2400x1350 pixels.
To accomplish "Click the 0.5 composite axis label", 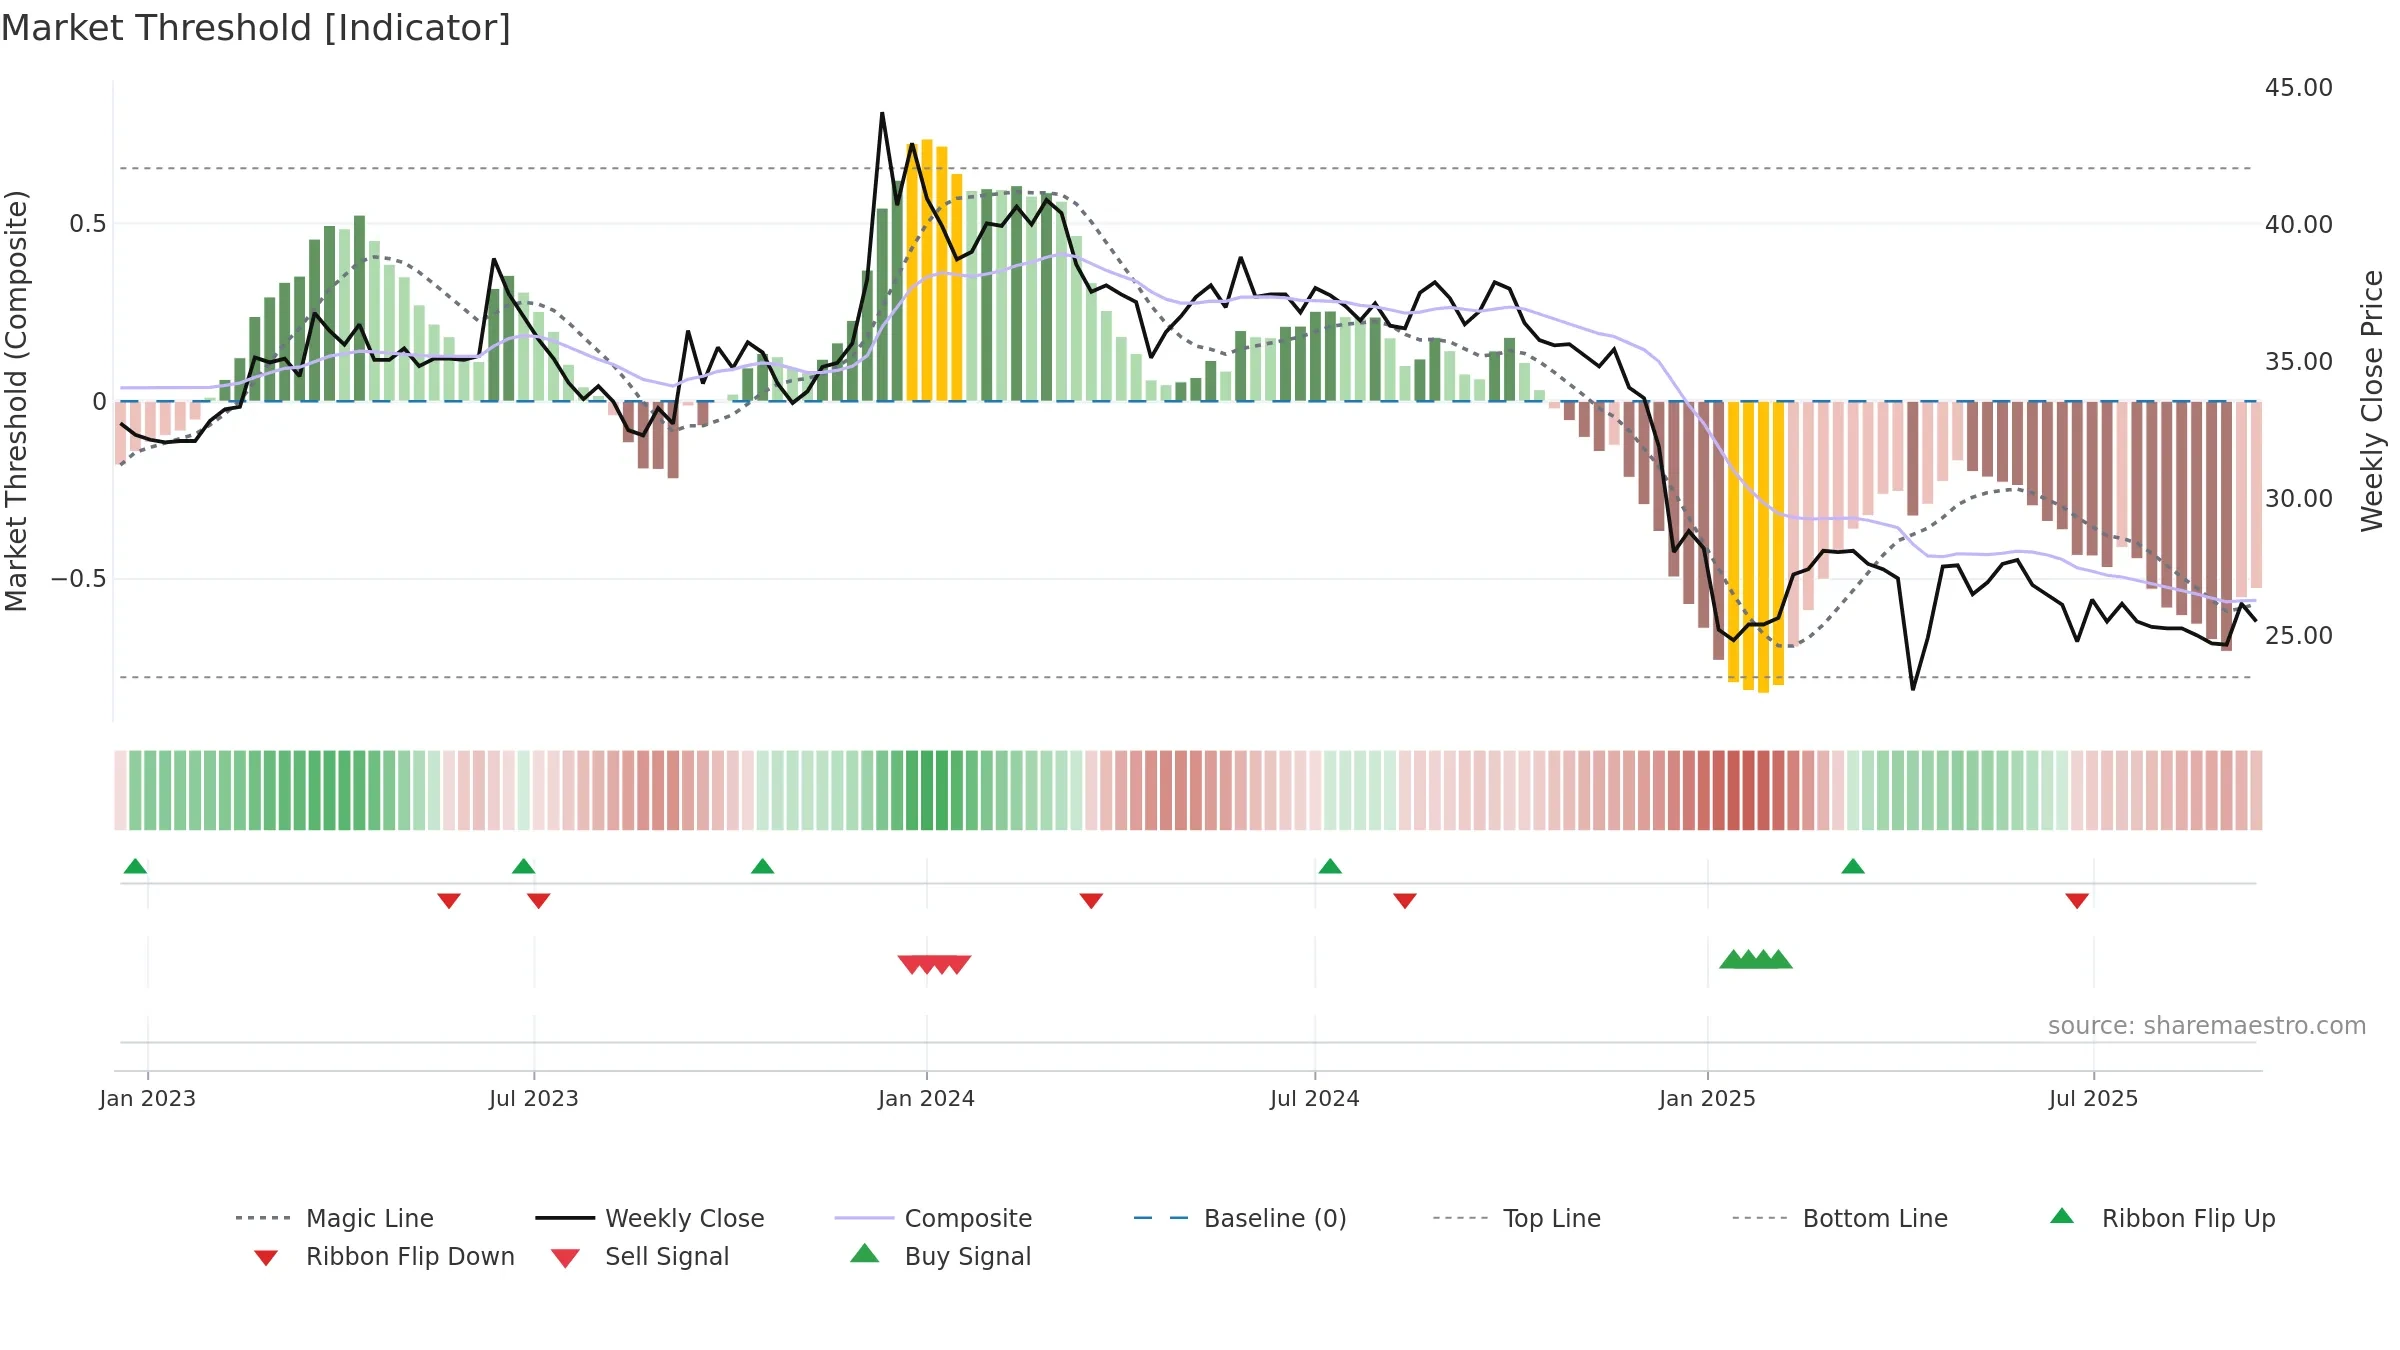I will [88, 224].
